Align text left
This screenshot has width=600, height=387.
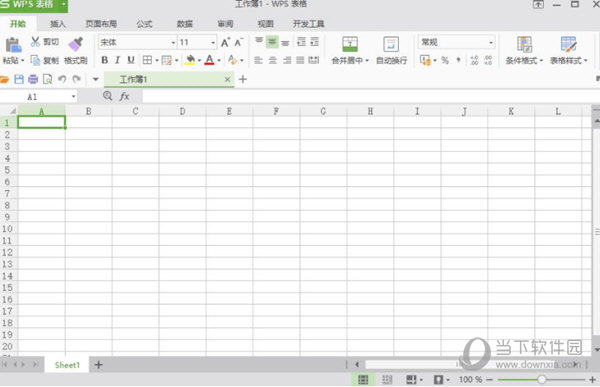pos(259,60)
